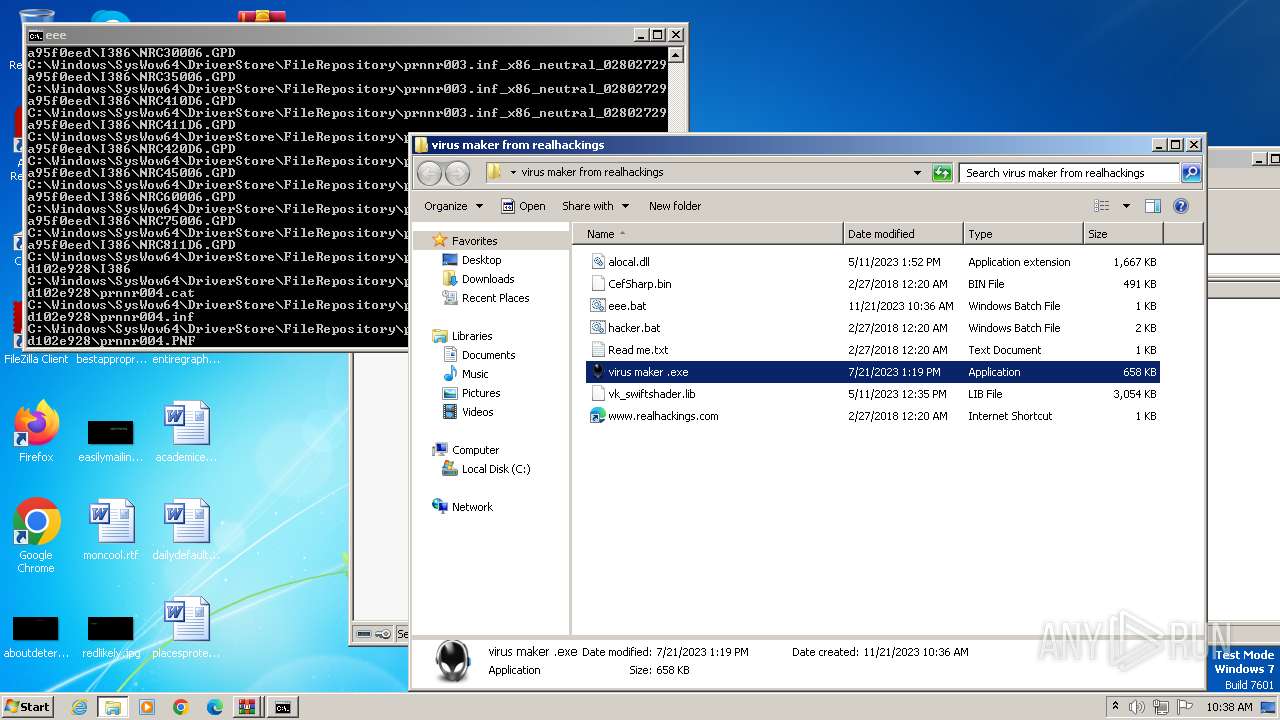Sort by Date modified column header
This screenshot has width=1280, height=720.
[904, 234]
